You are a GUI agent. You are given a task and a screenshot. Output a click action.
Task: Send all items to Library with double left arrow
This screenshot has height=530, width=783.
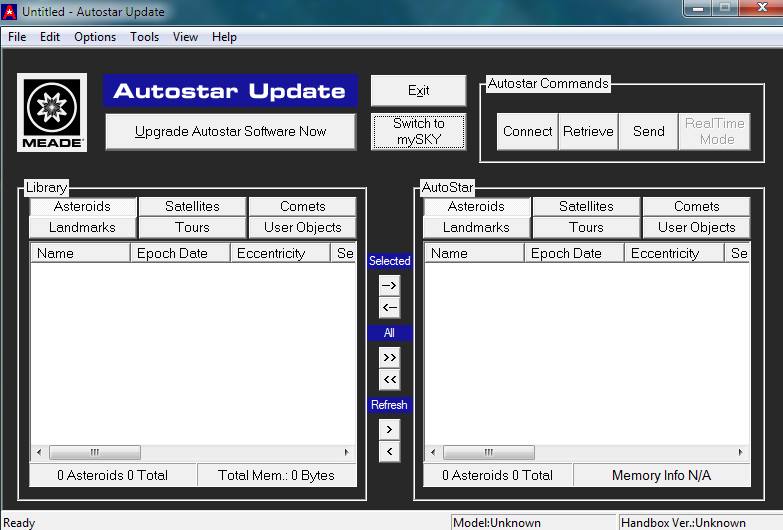click(389, 379)
